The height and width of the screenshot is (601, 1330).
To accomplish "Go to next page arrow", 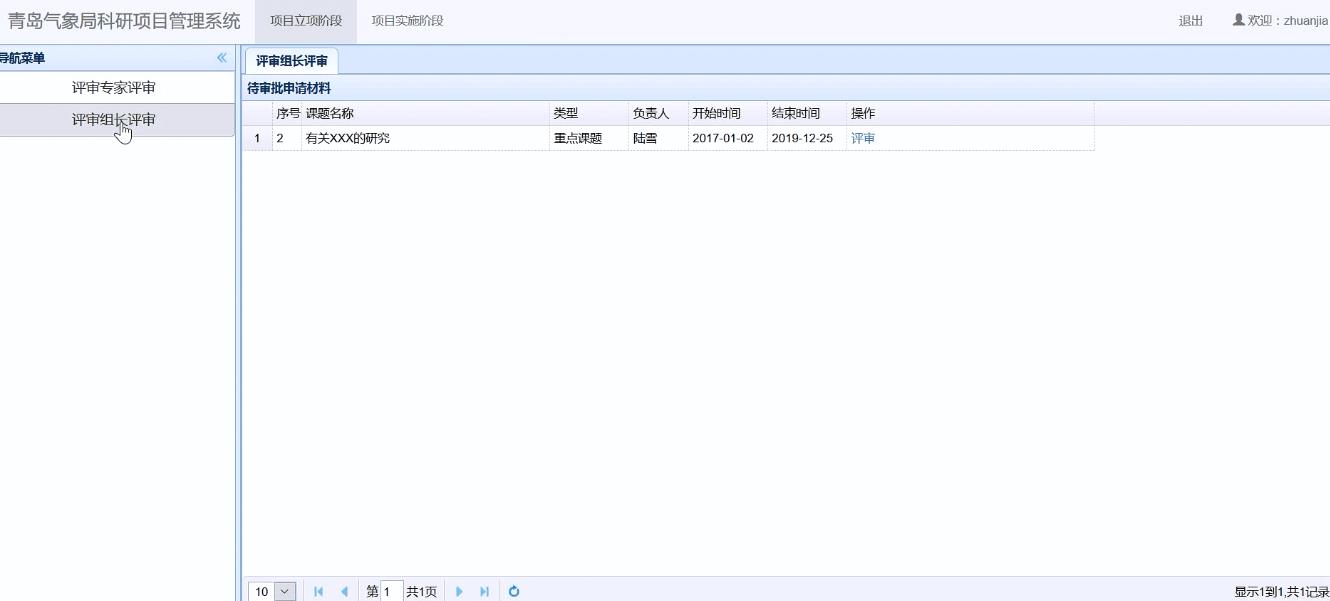I will pyautogui.click(x=459, y=592).
